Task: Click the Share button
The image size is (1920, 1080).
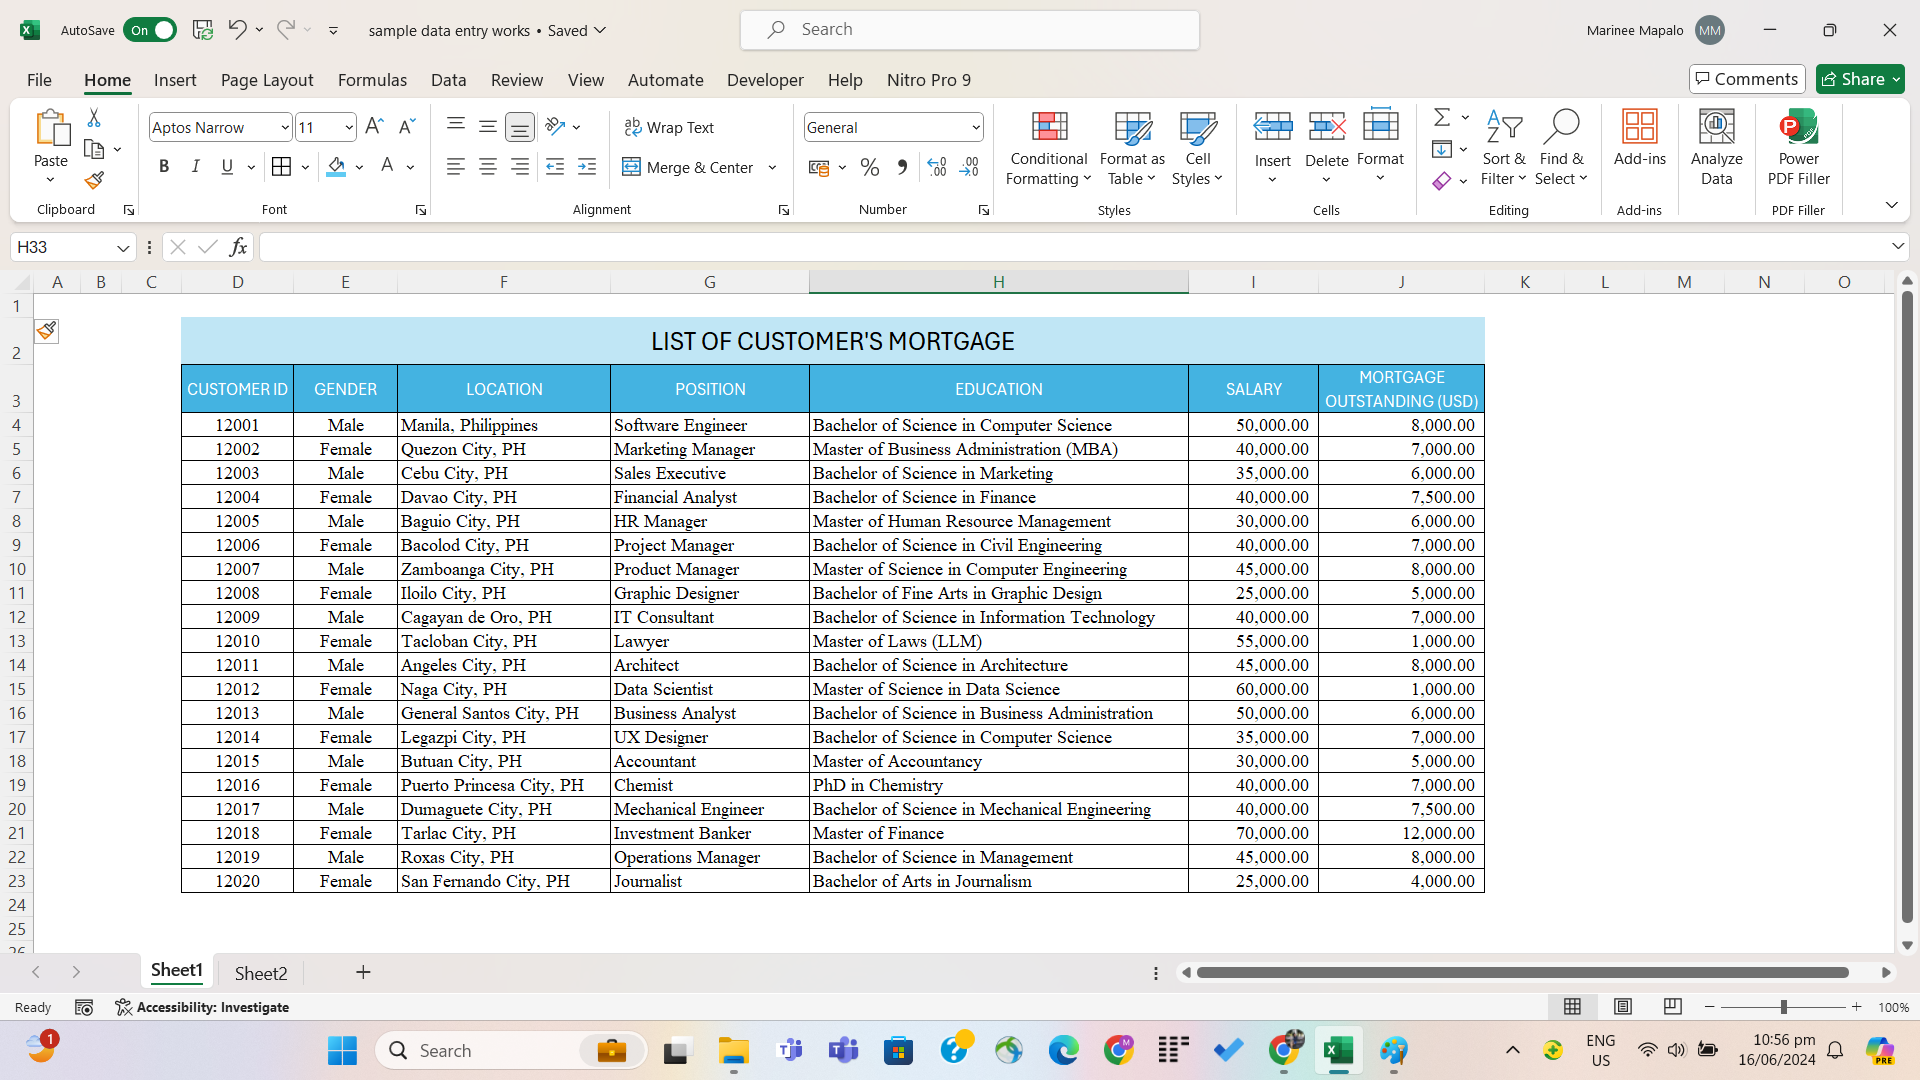Action: (x=1860, y=79)
